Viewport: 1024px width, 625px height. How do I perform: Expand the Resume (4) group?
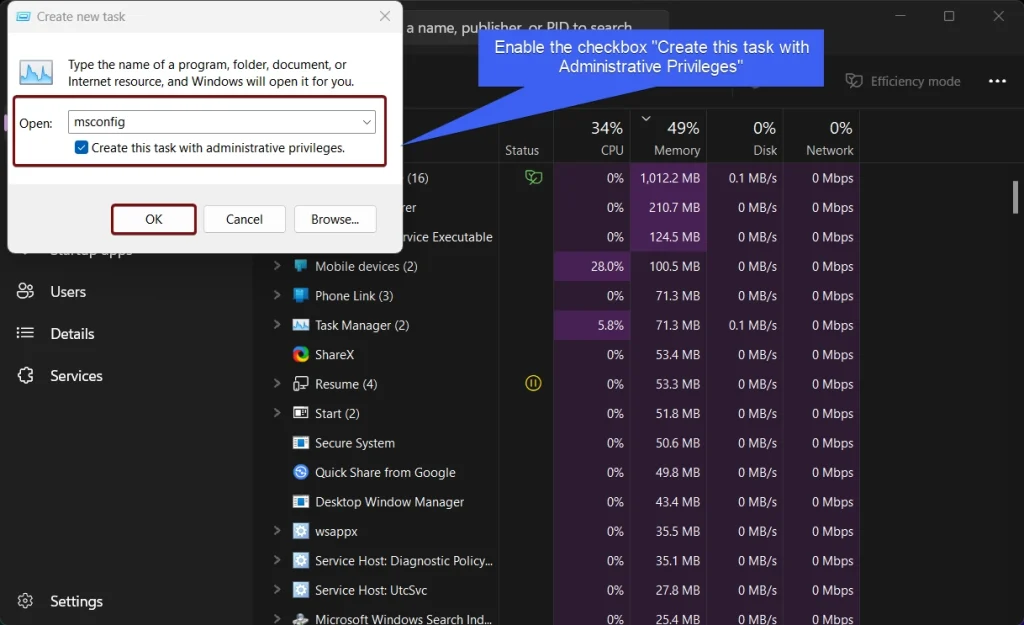277,383
